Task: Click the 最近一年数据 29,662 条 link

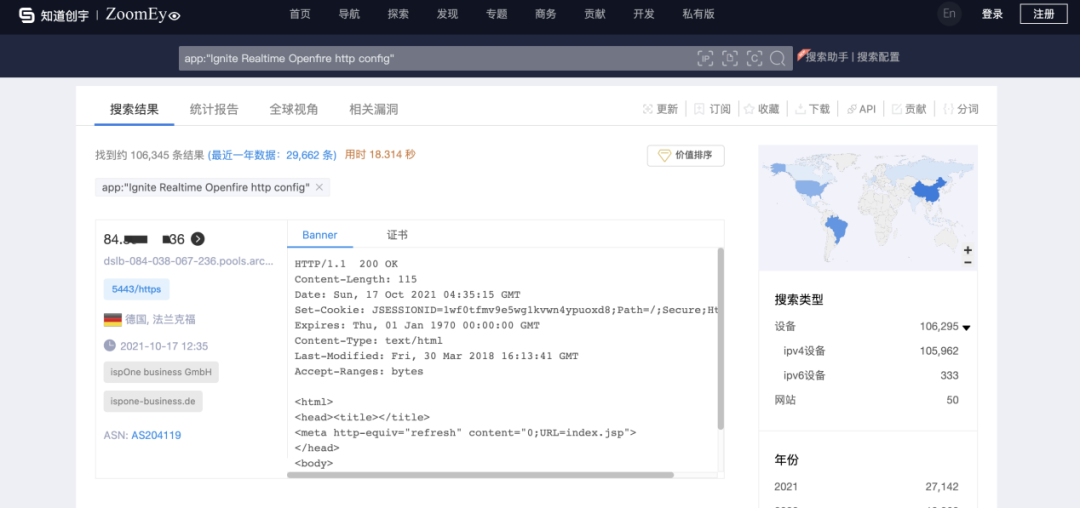Action: pos(272,156)
